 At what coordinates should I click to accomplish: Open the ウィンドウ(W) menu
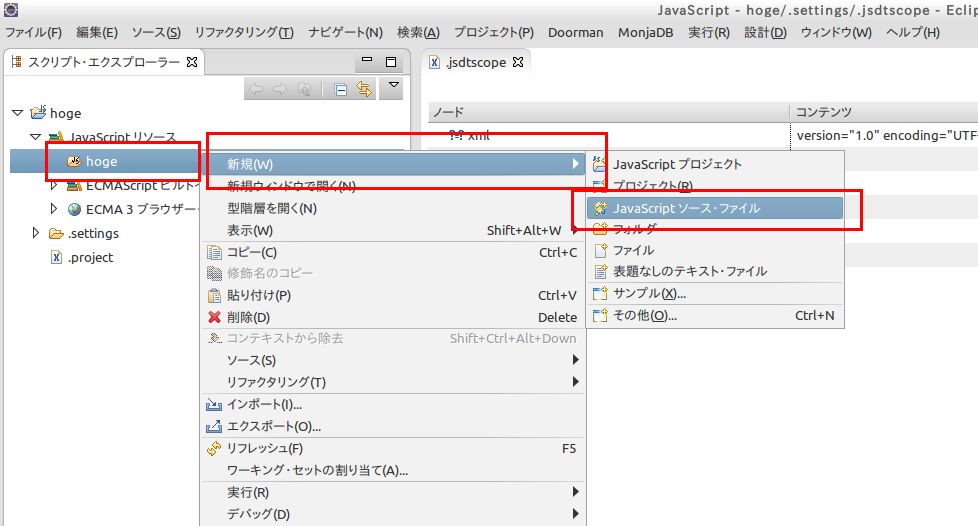point(836,32)
